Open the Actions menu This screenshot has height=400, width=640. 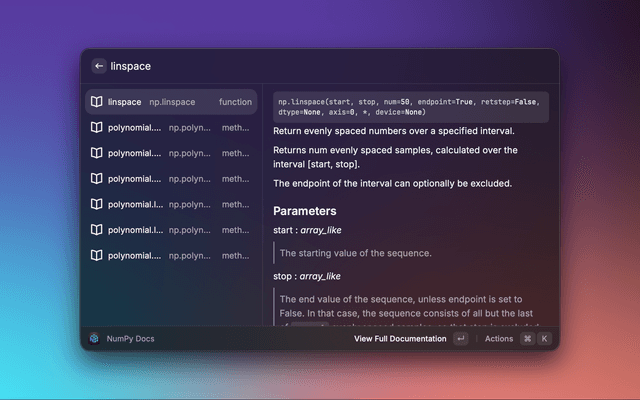click(498, 339)
